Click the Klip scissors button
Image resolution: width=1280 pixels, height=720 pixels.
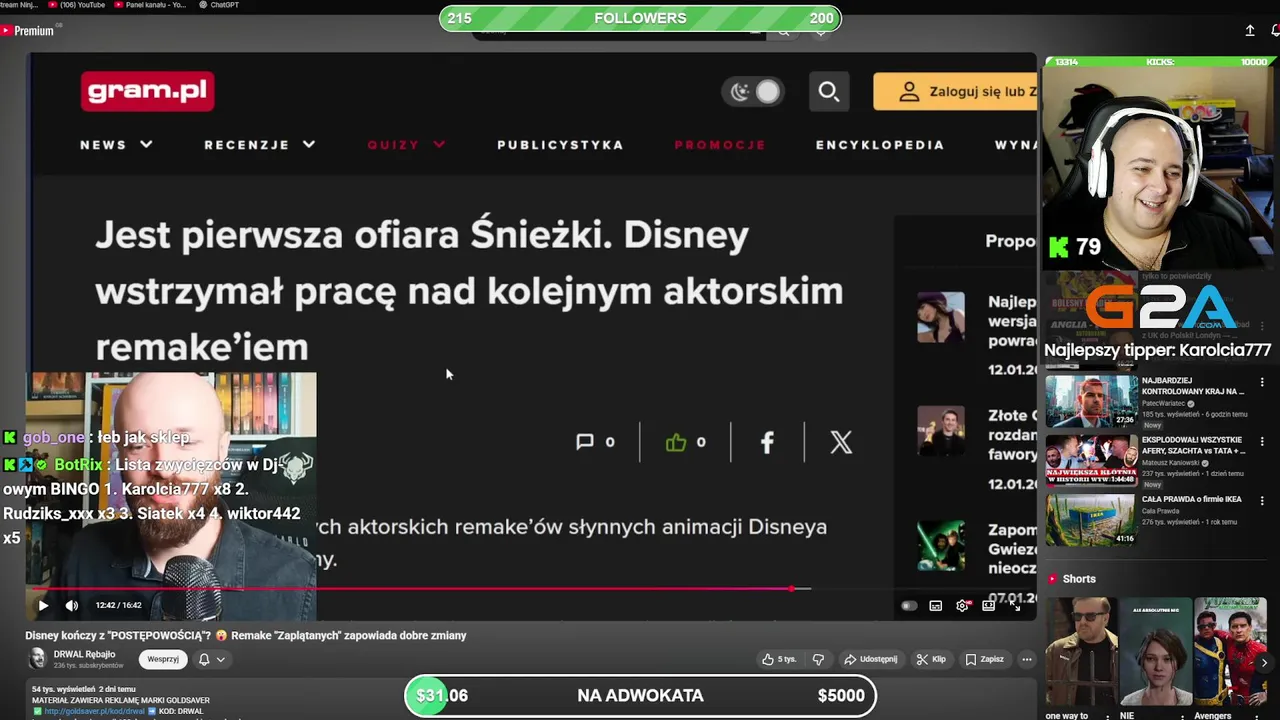coord(931,659)
